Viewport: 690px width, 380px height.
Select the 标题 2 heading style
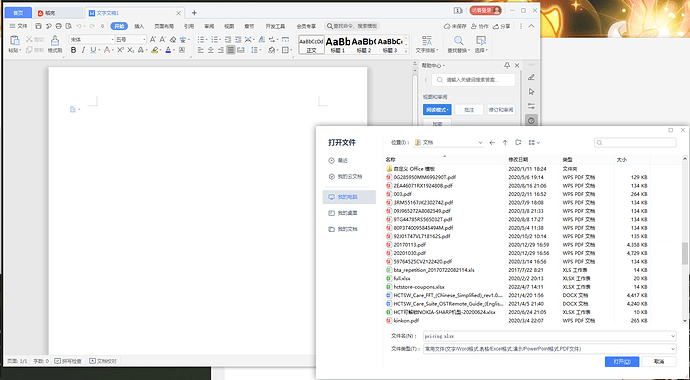click(363, 45)
